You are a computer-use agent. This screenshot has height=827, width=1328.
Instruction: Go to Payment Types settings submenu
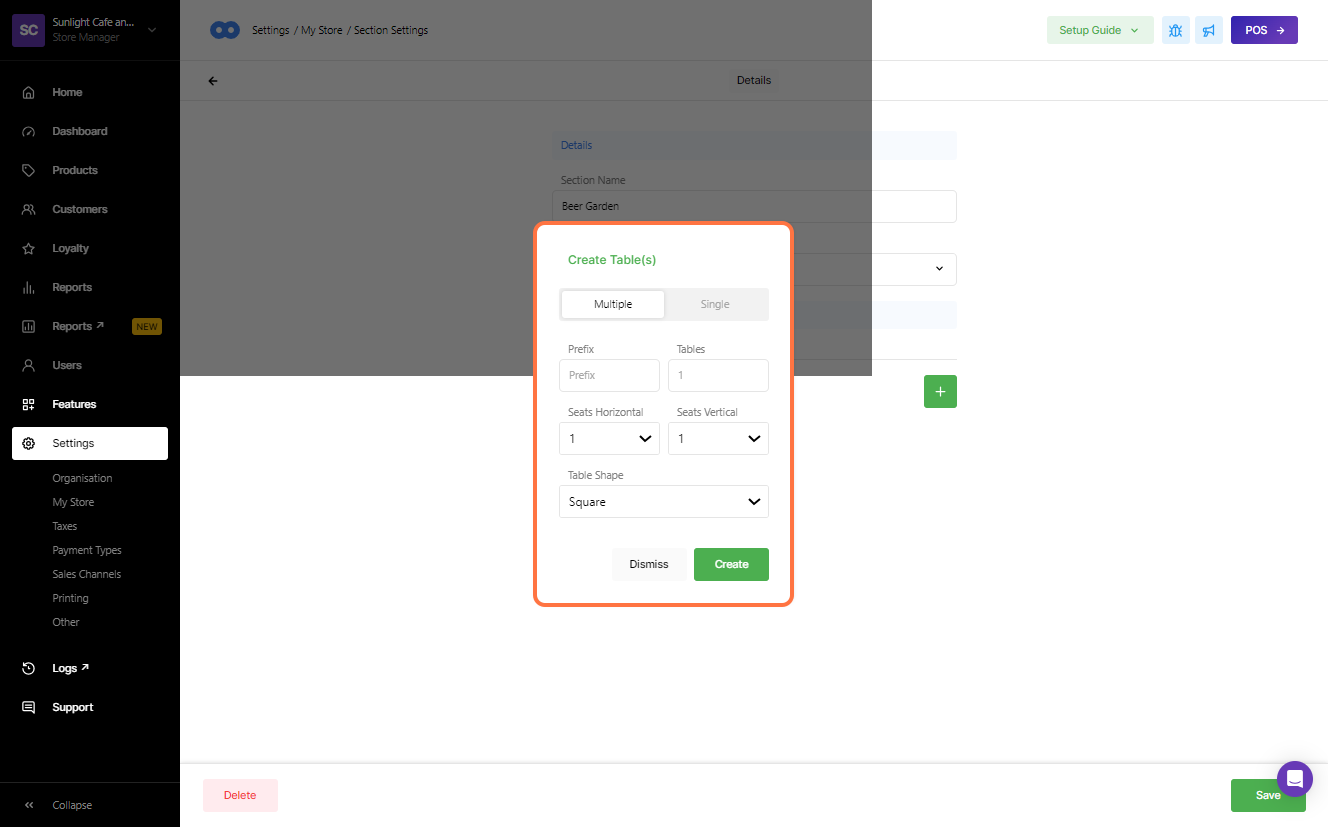[87, 550]
